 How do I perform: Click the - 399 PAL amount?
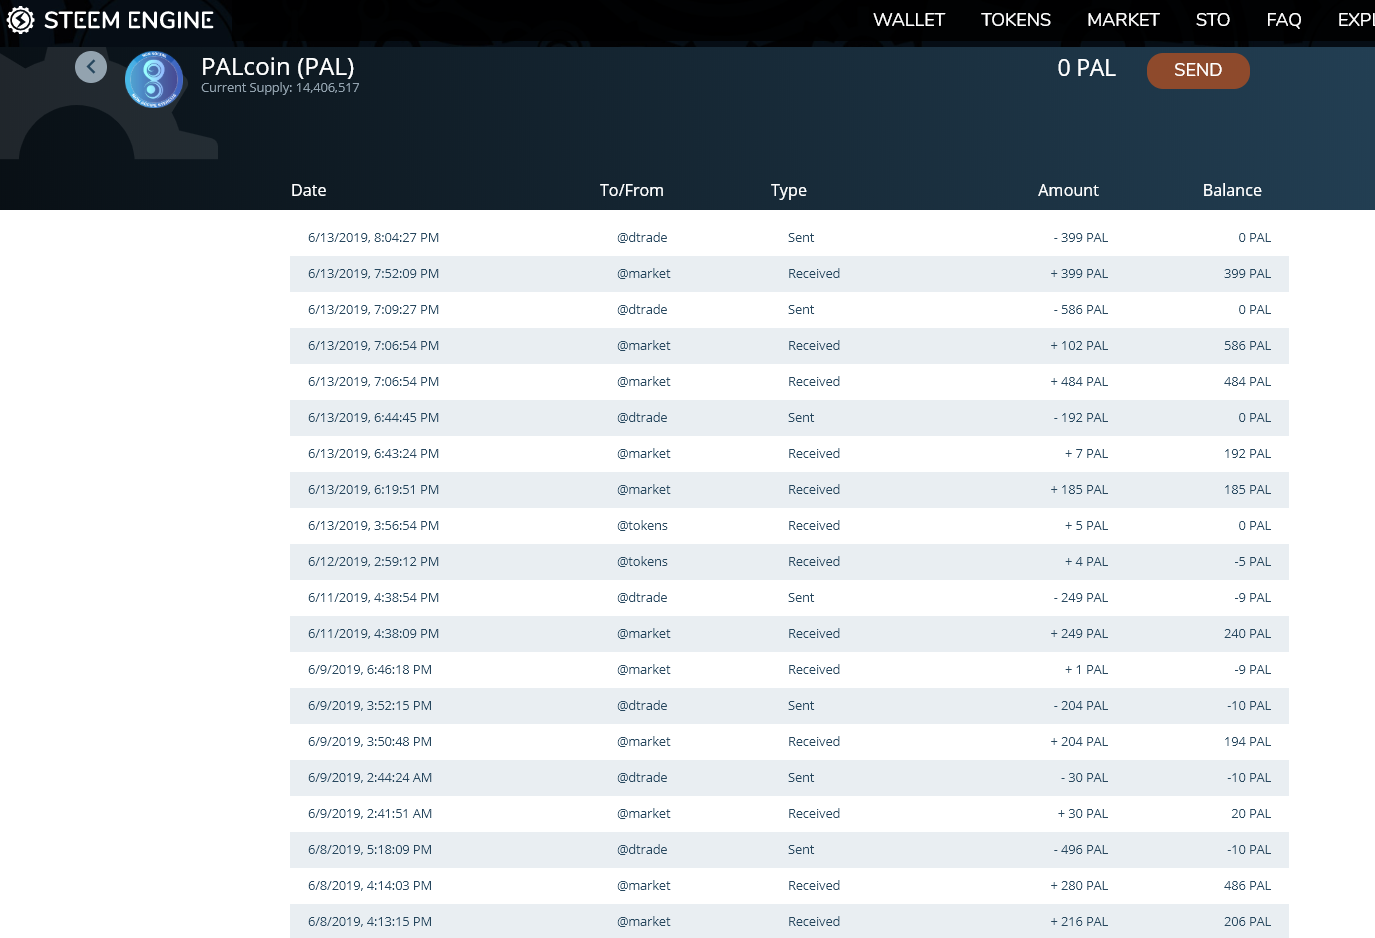click(x=1081, y=238)
